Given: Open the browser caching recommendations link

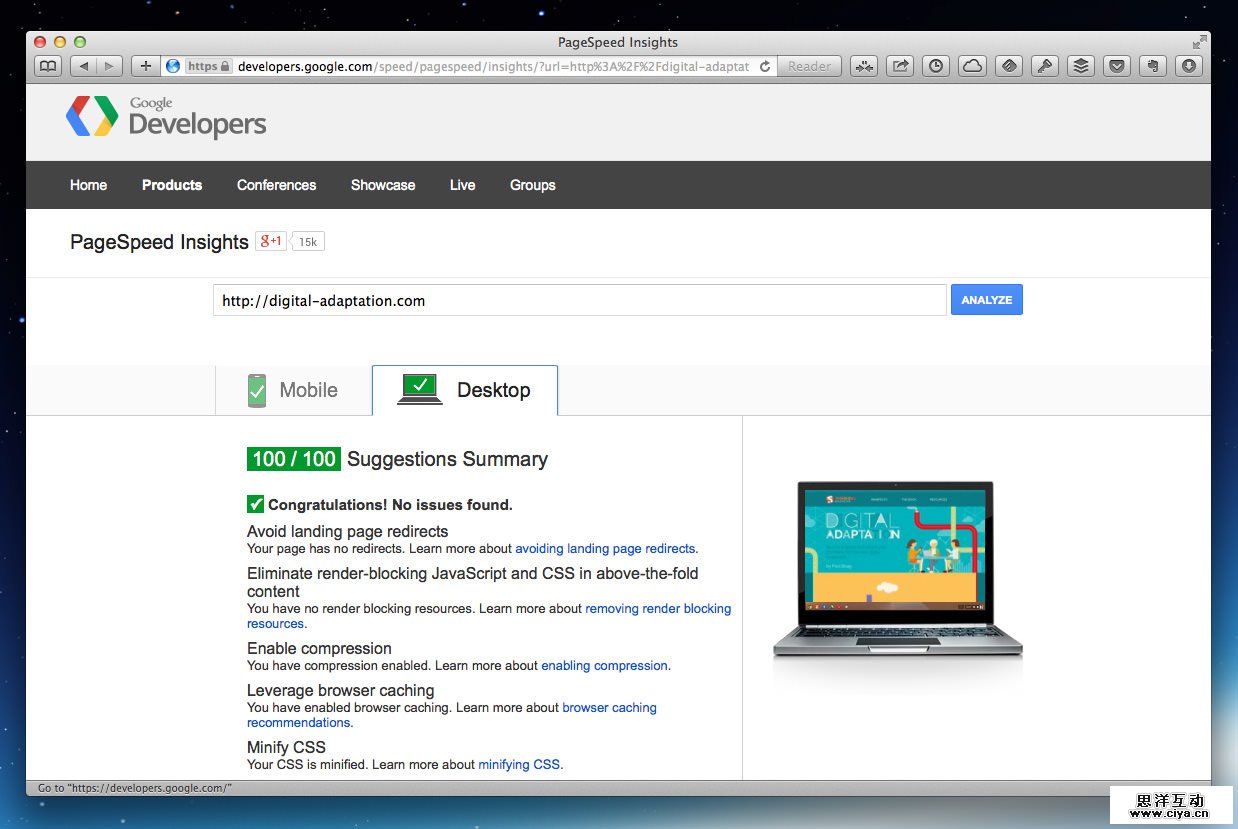Looking at the screenshot, I should [609, 708].
